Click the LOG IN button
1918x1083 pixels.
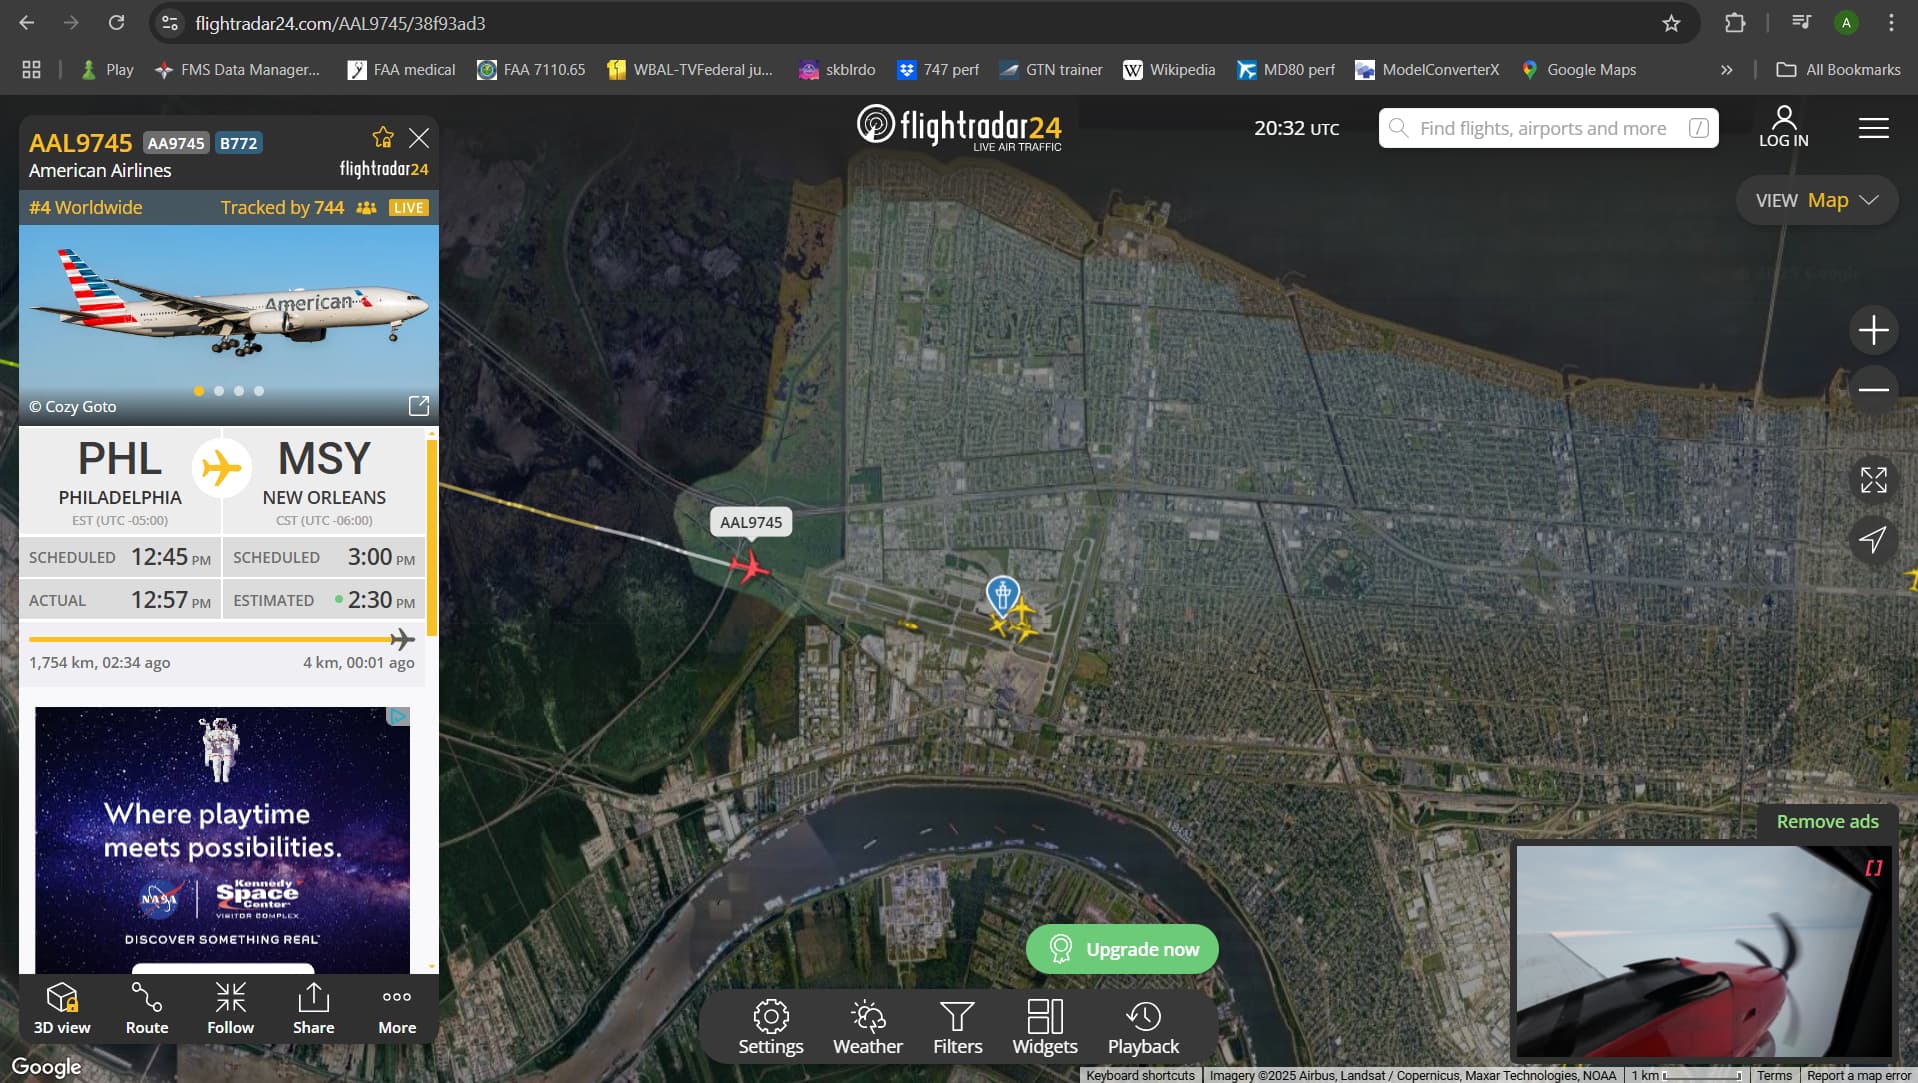1784,127
